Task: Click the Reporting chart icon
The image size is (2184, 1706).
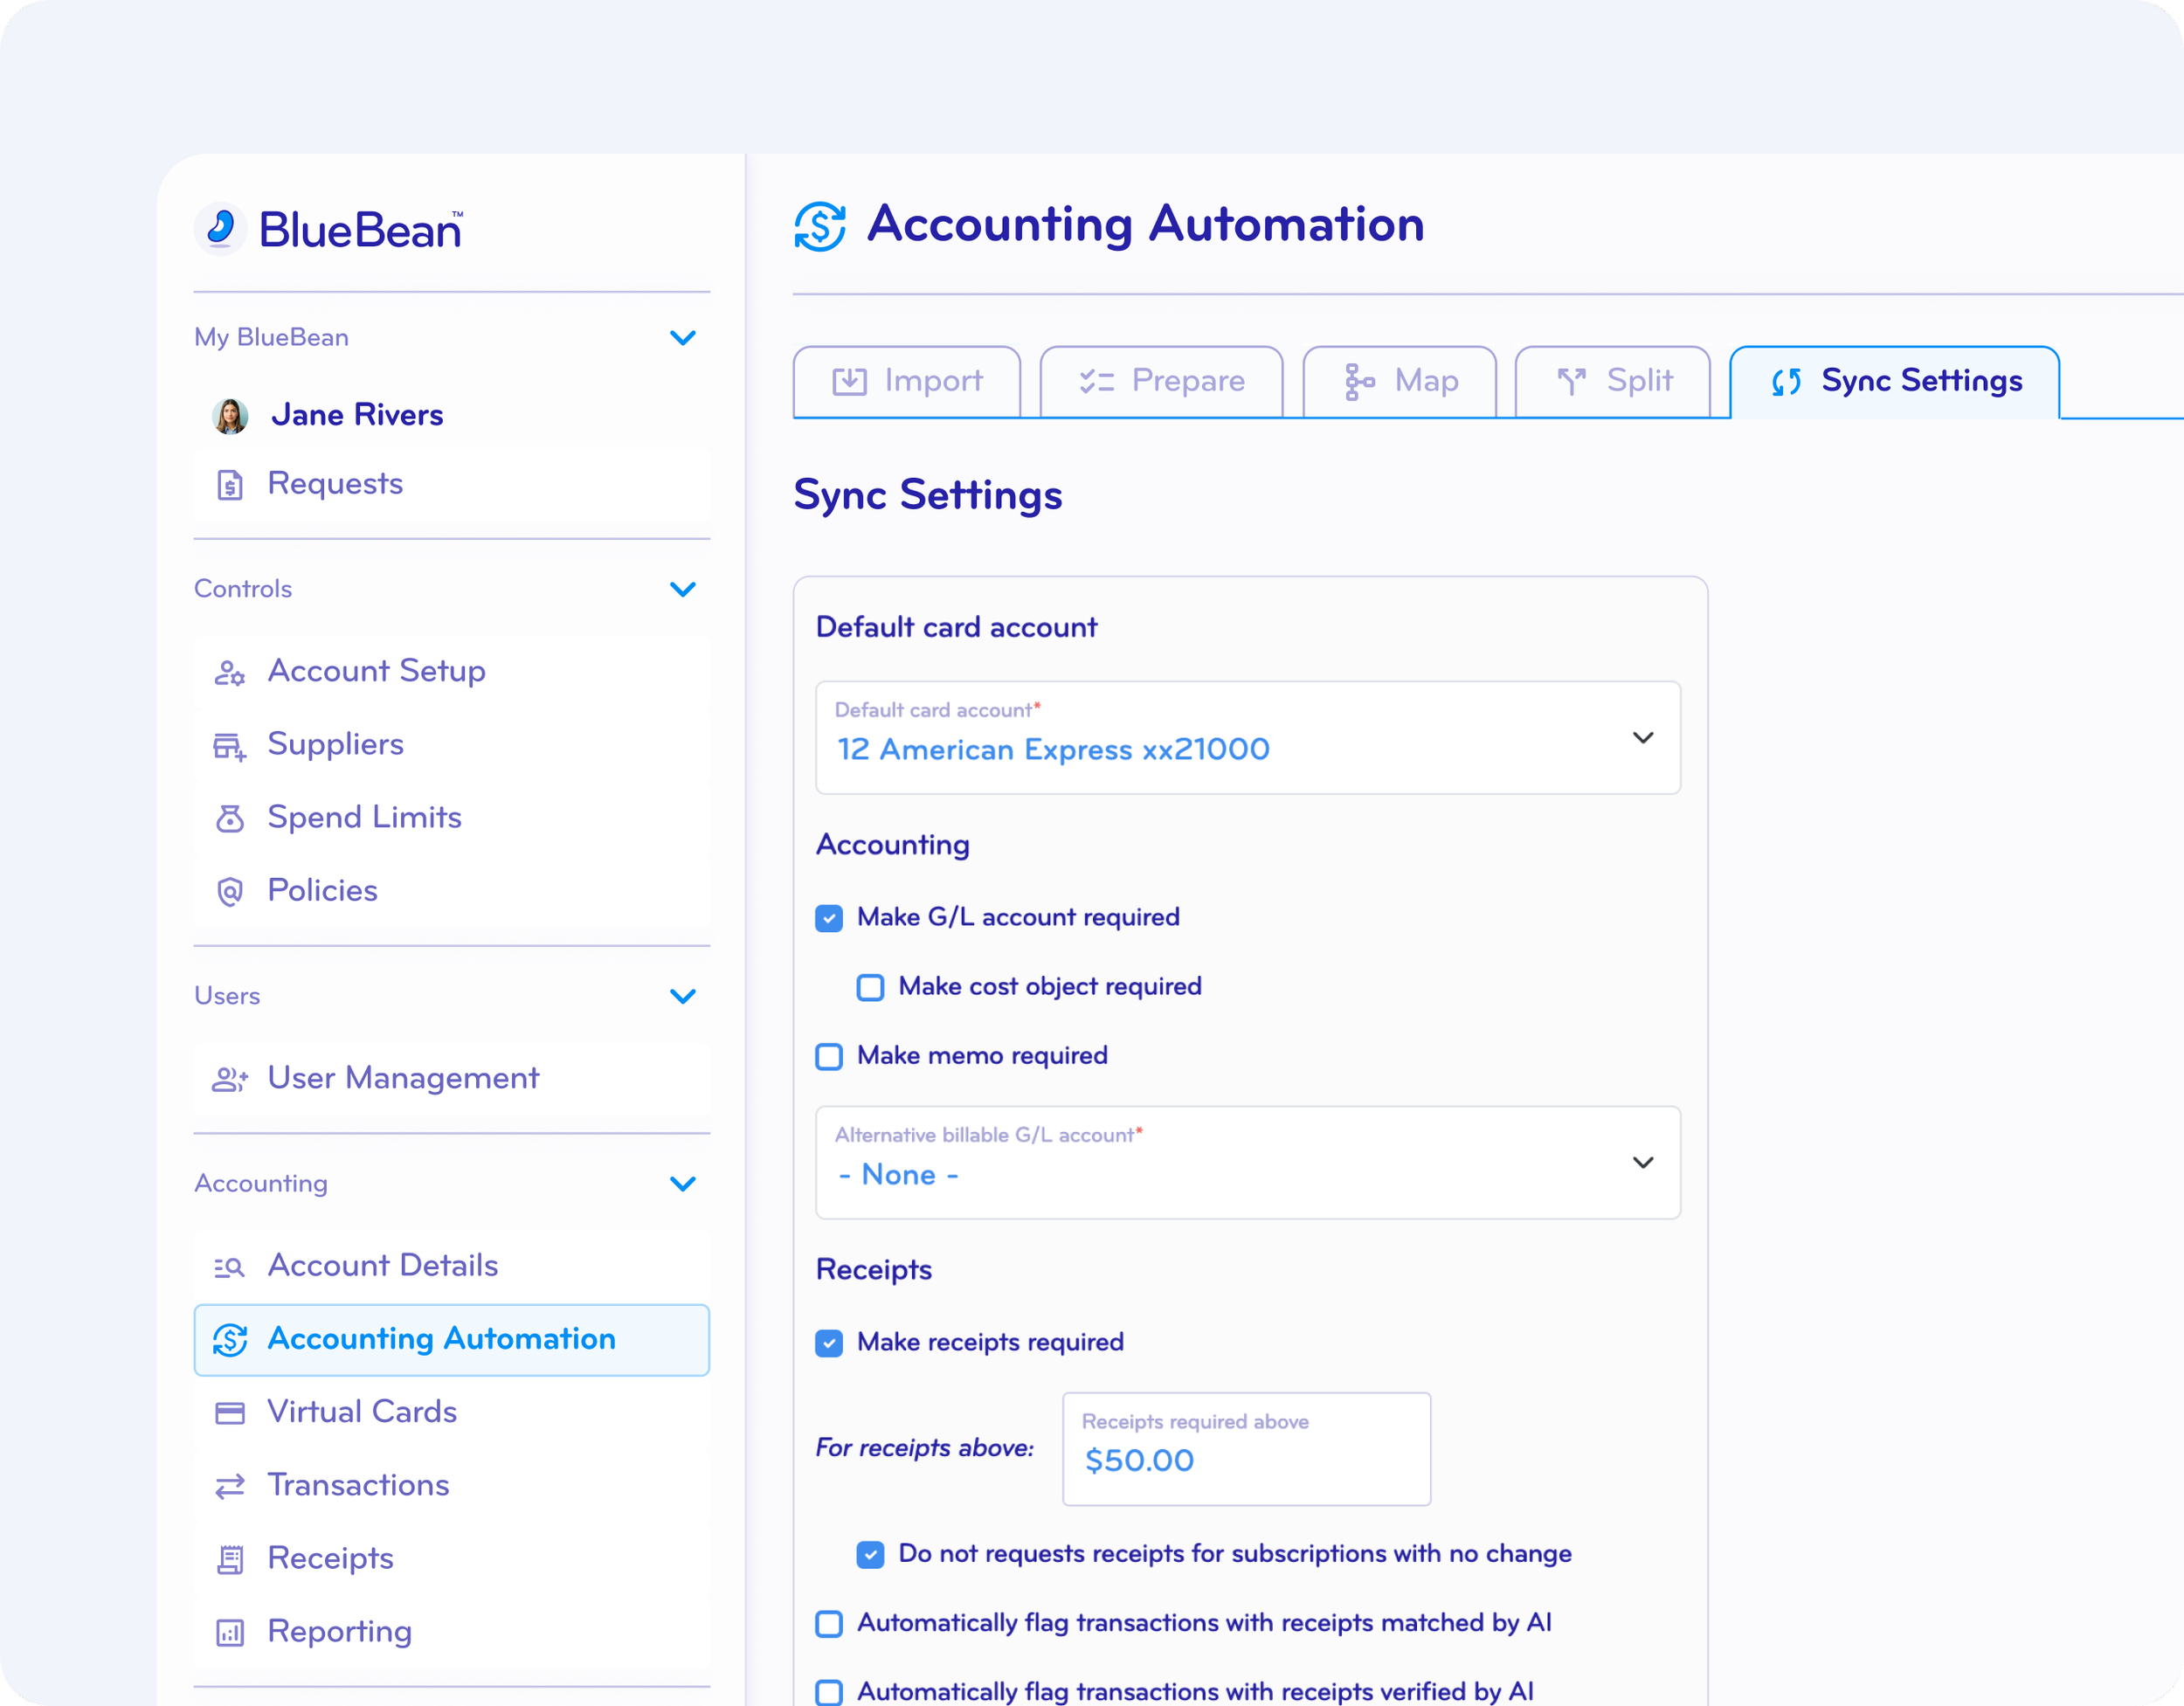Action: 230,1632
